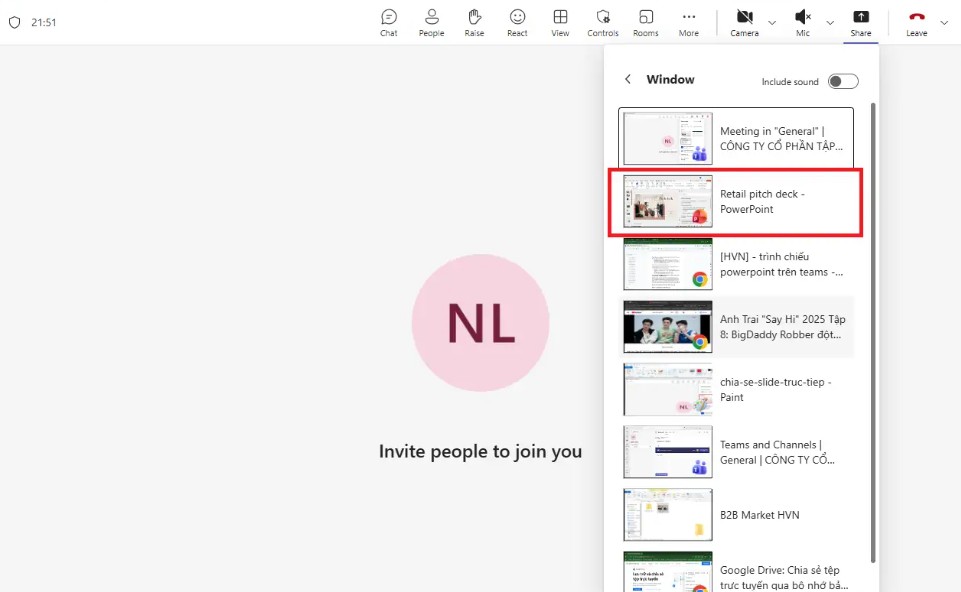The width and height of the screenshot is (961, 592).
Task: Select Retail pitch deck PowerPoint window
Action: (736, 202)
